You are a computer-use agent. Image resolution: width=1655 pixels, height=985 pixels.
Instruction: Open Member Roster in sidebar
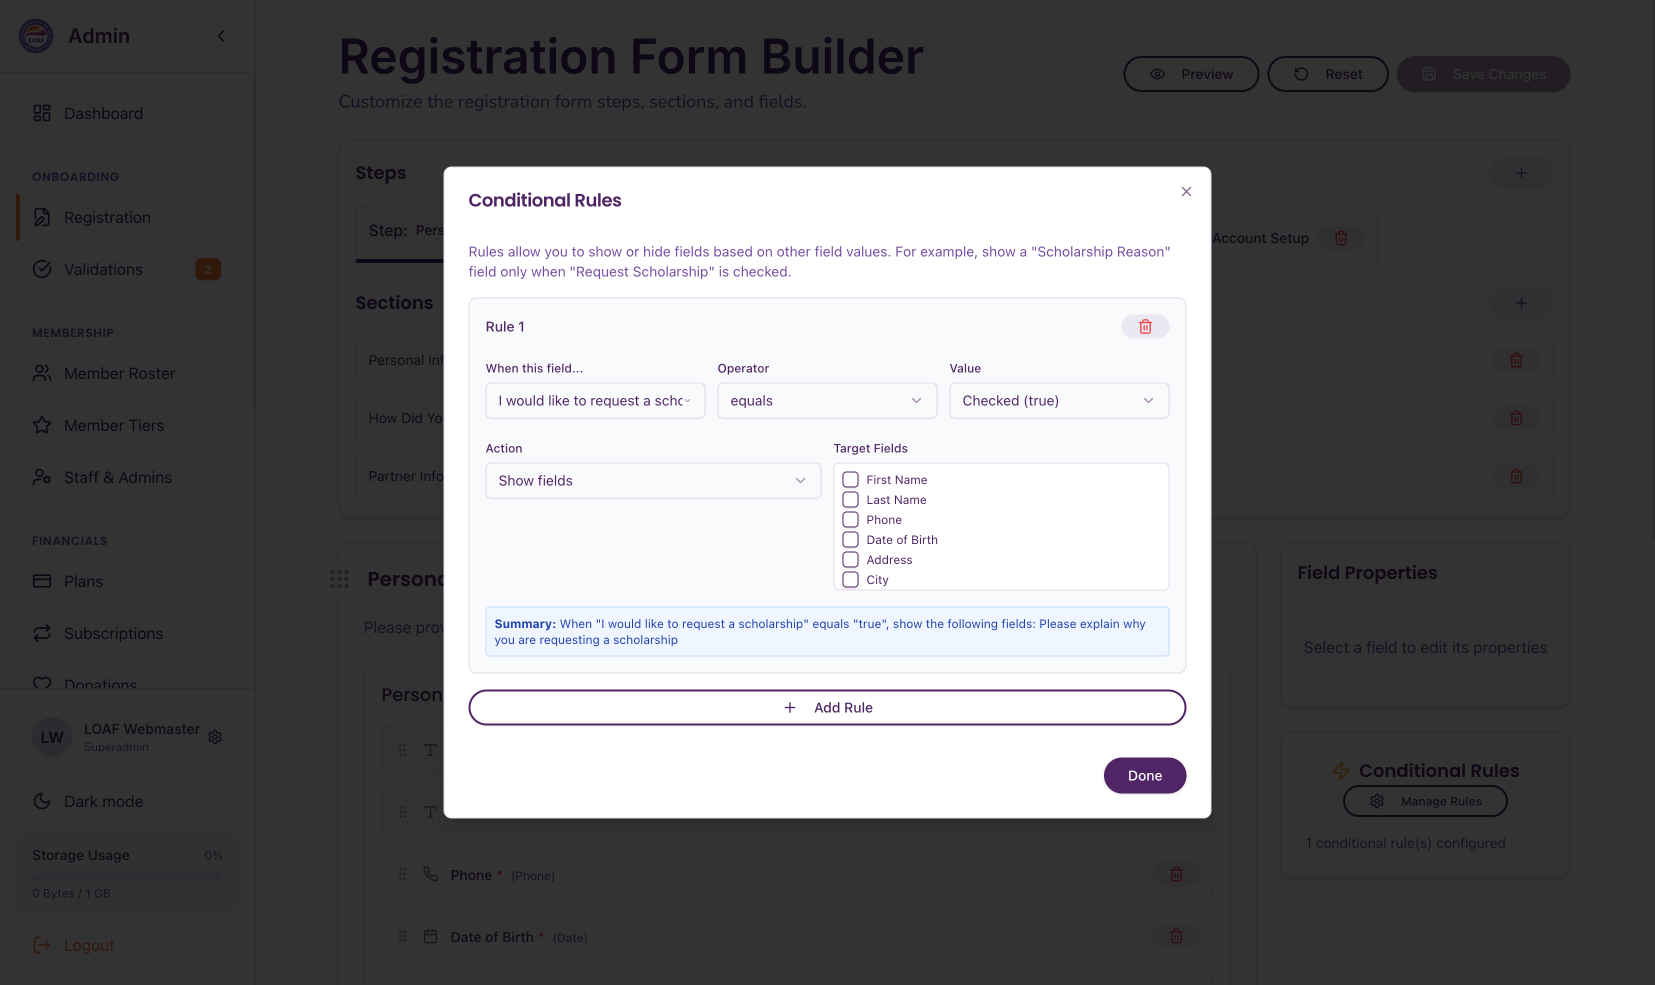pos(119,373)
